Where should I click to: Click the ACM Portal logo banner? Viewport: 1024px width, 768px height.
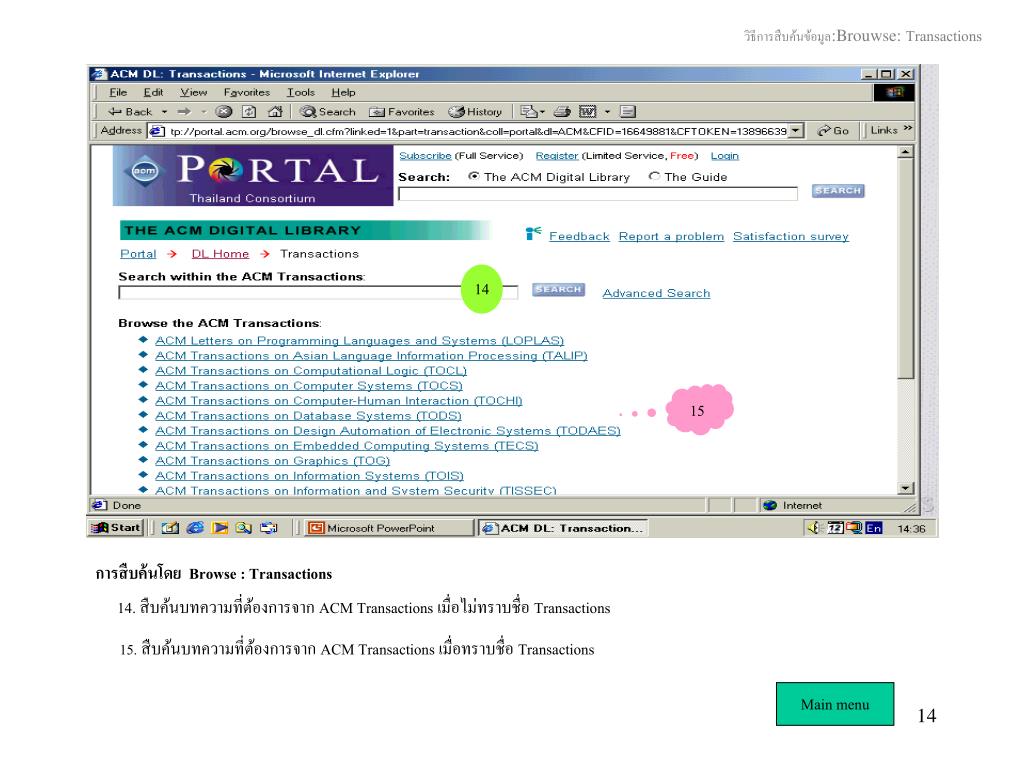253,176
